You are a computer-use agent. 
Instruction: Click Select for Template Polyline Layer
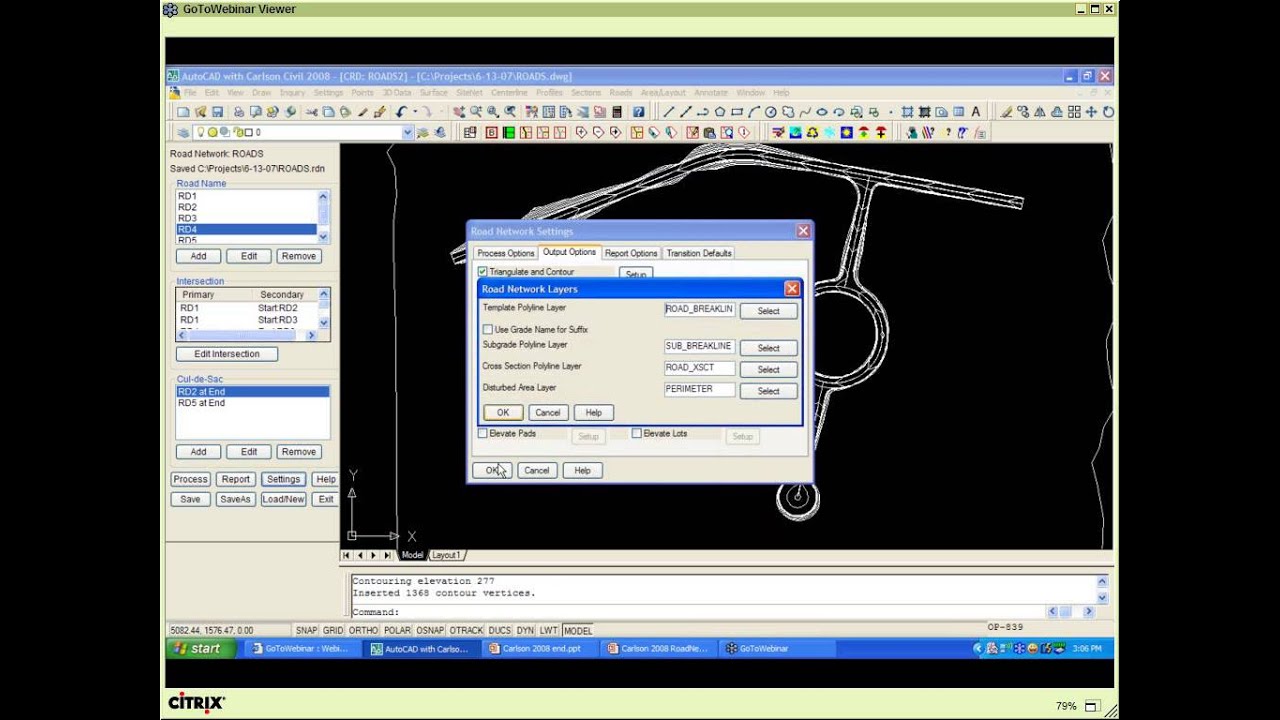click(768, 311)
